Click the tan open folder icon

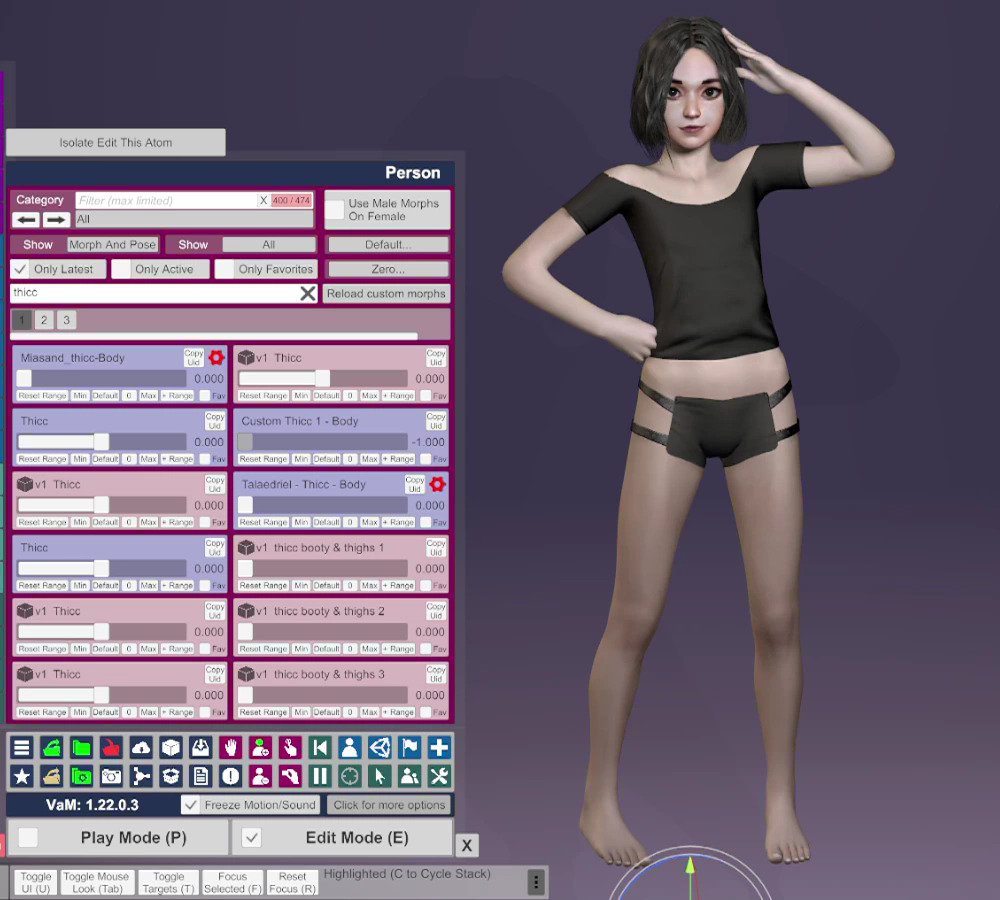coord(51,776)
